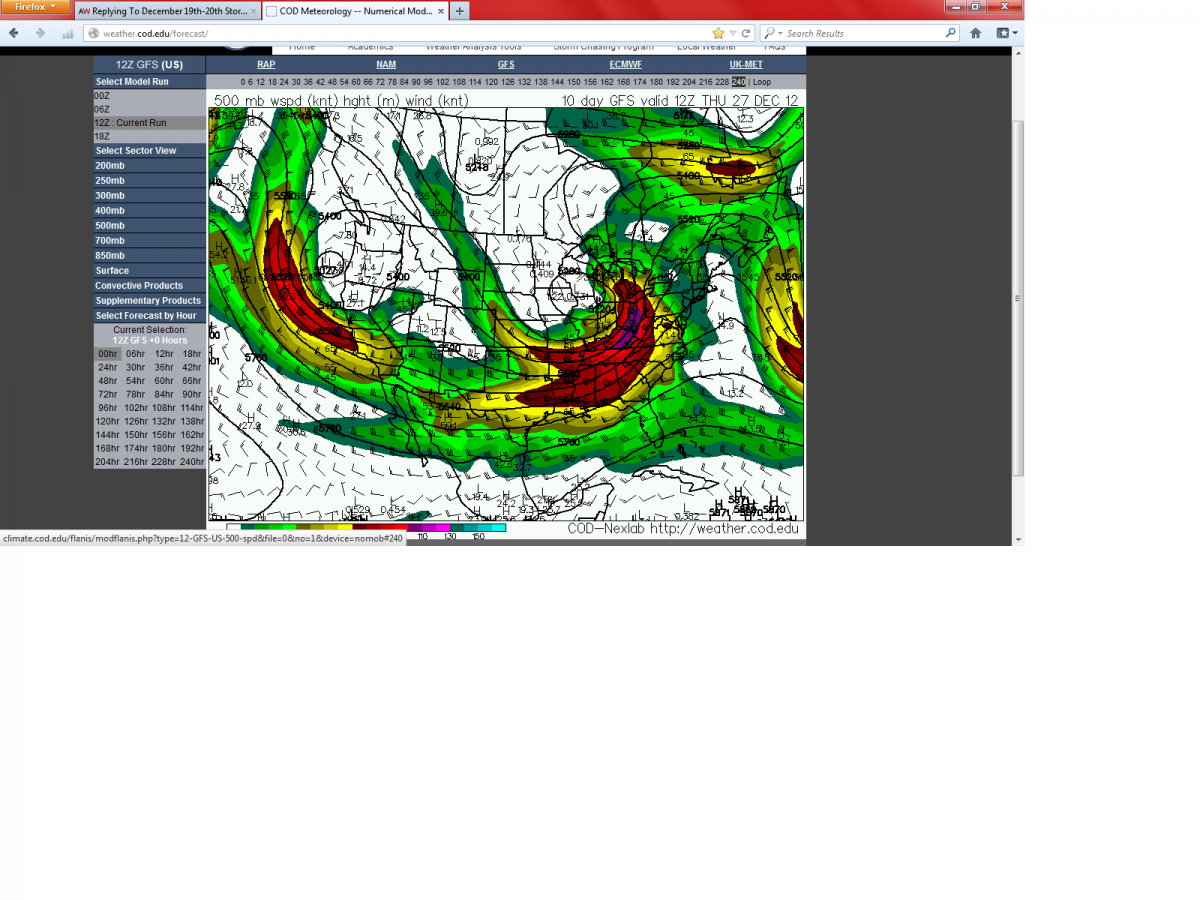This screenshot has height=900, width=1200.
Task: Expand the 700mb products menu
Action: click(x=150, y=241)
